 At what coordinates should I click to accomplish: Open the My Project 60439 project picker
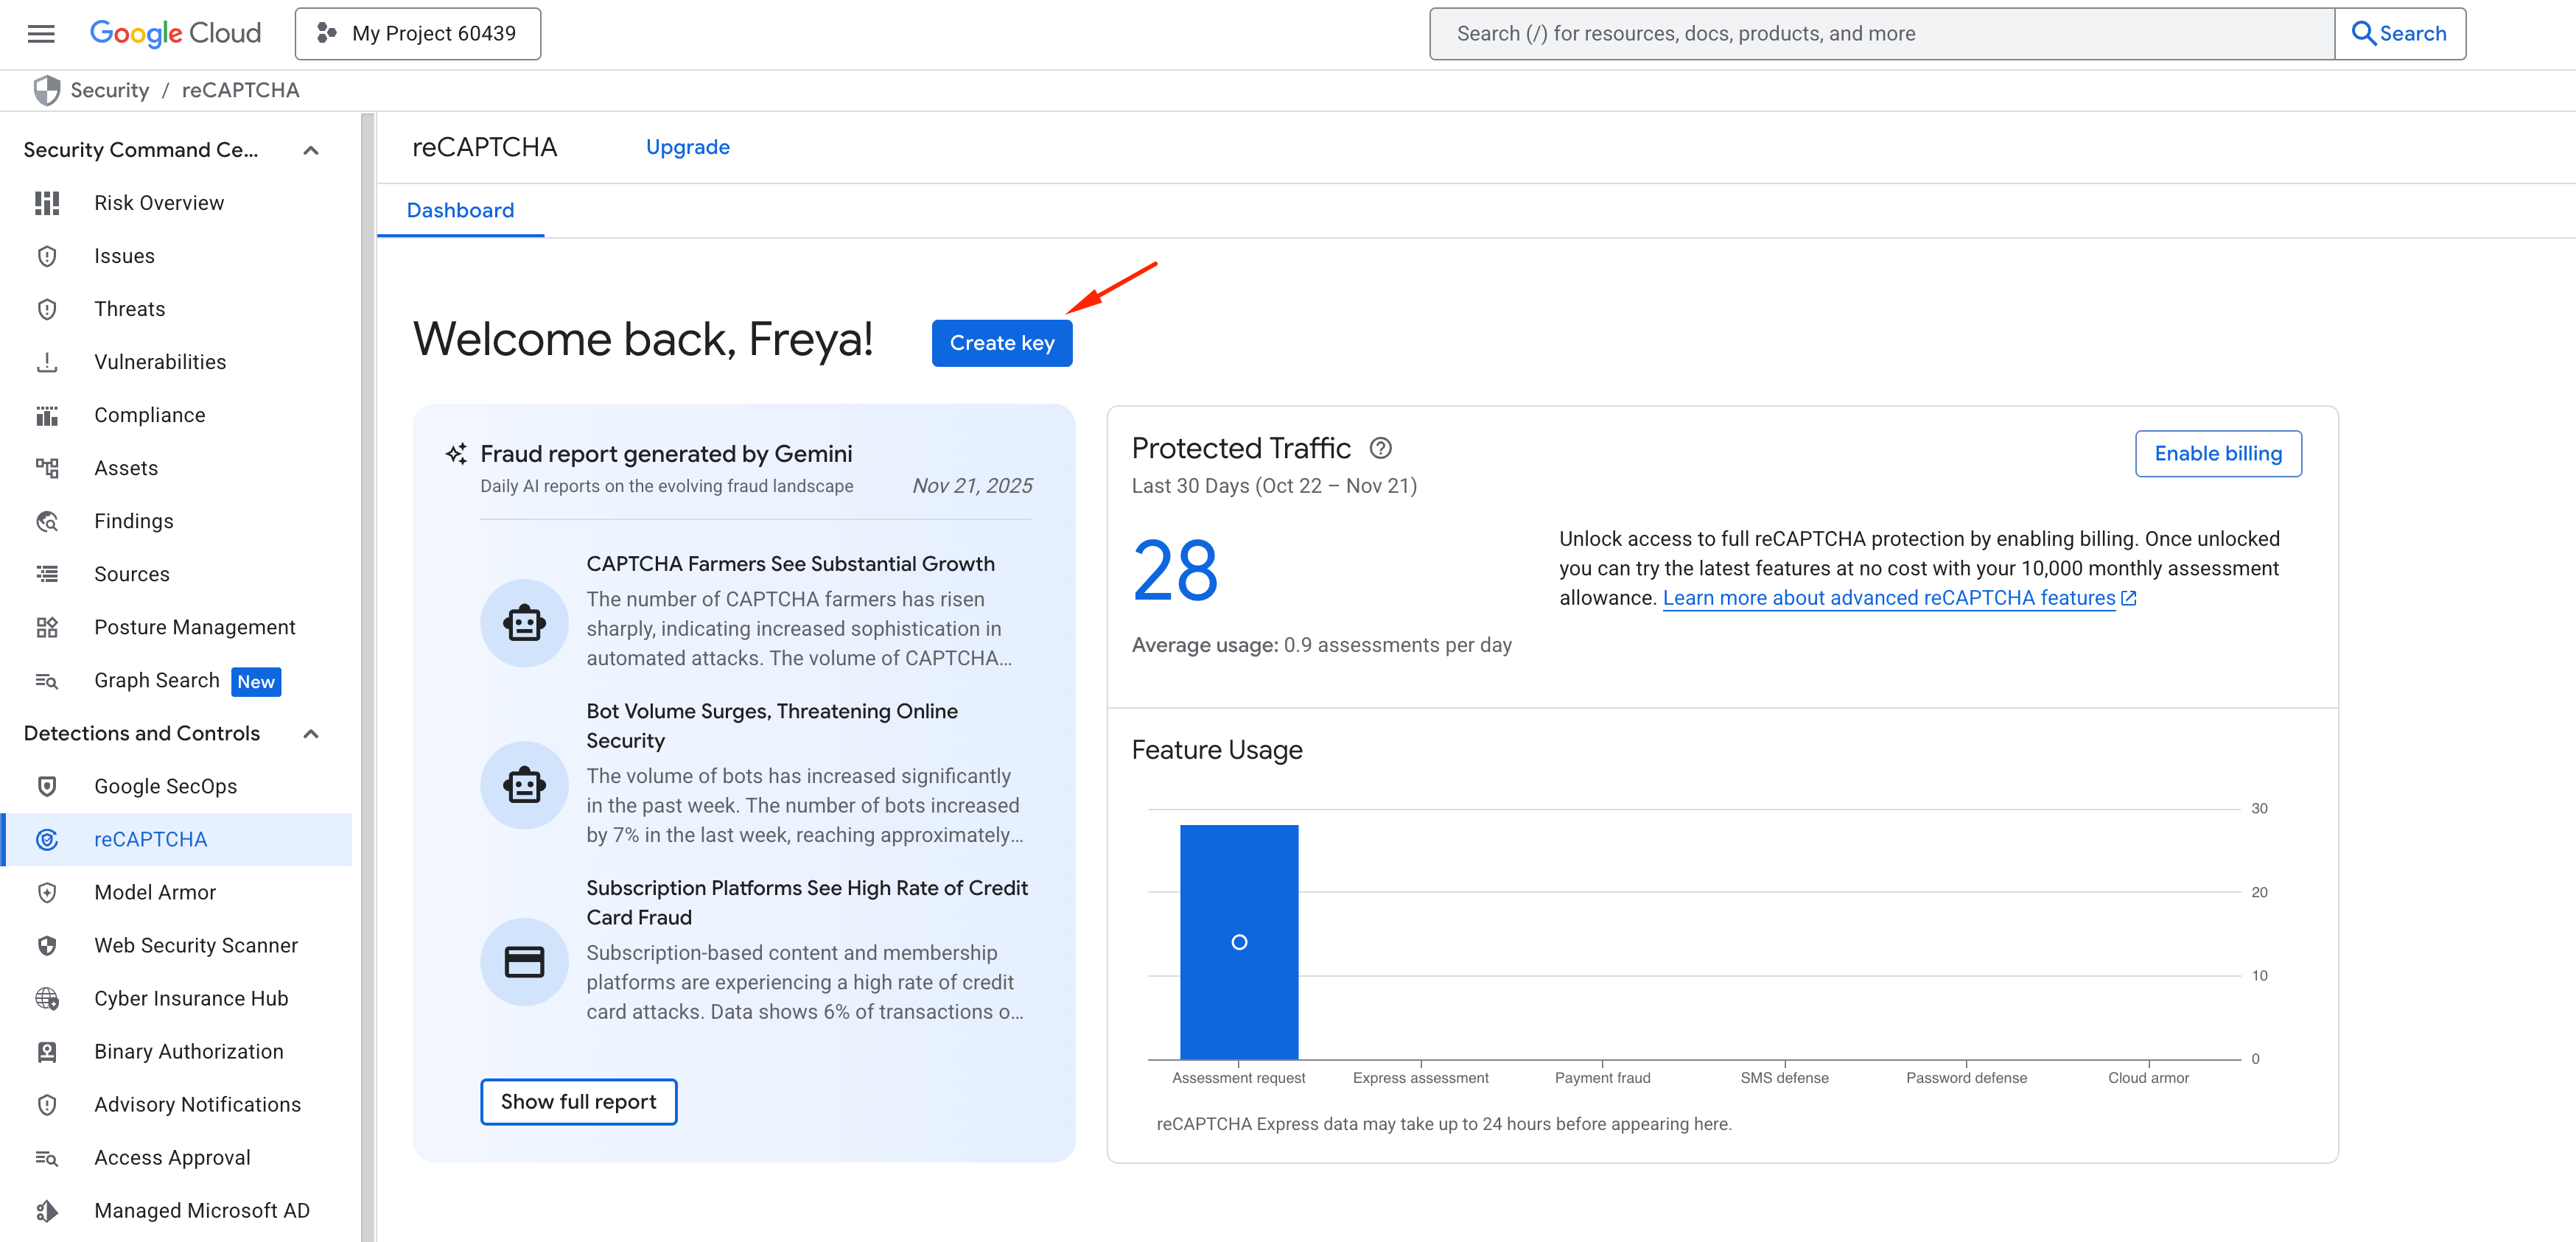pos(418,34)
